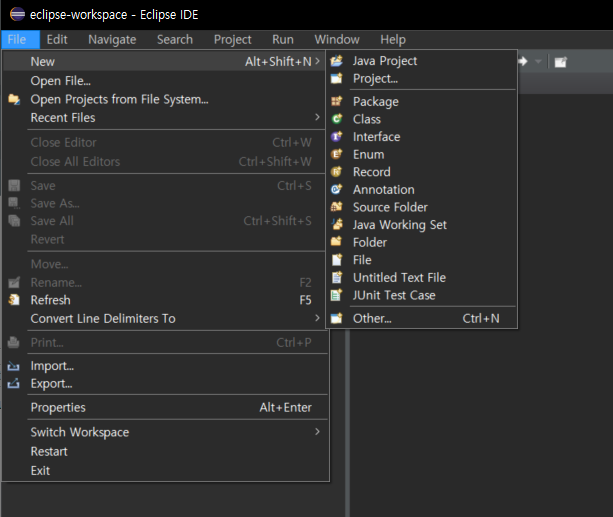Select Other... in the New submenu
Image resolution: width=613 pixels, height=517 pixels.
pos(421,318)
